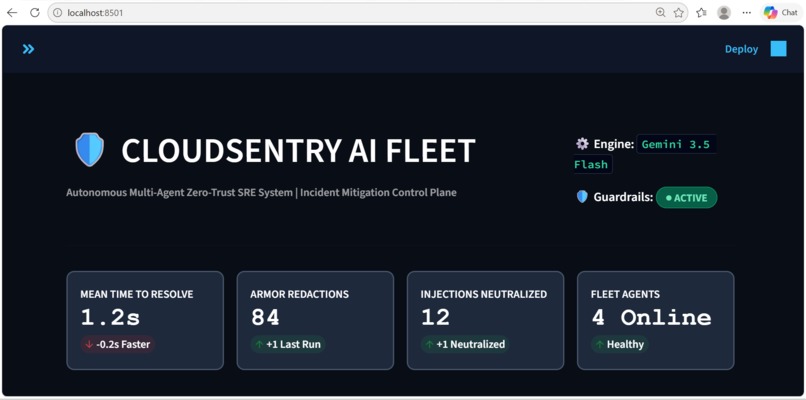Viewport: 806px width, 400px height.
Task: View site information icon in address bar
Action: (58, 13)
